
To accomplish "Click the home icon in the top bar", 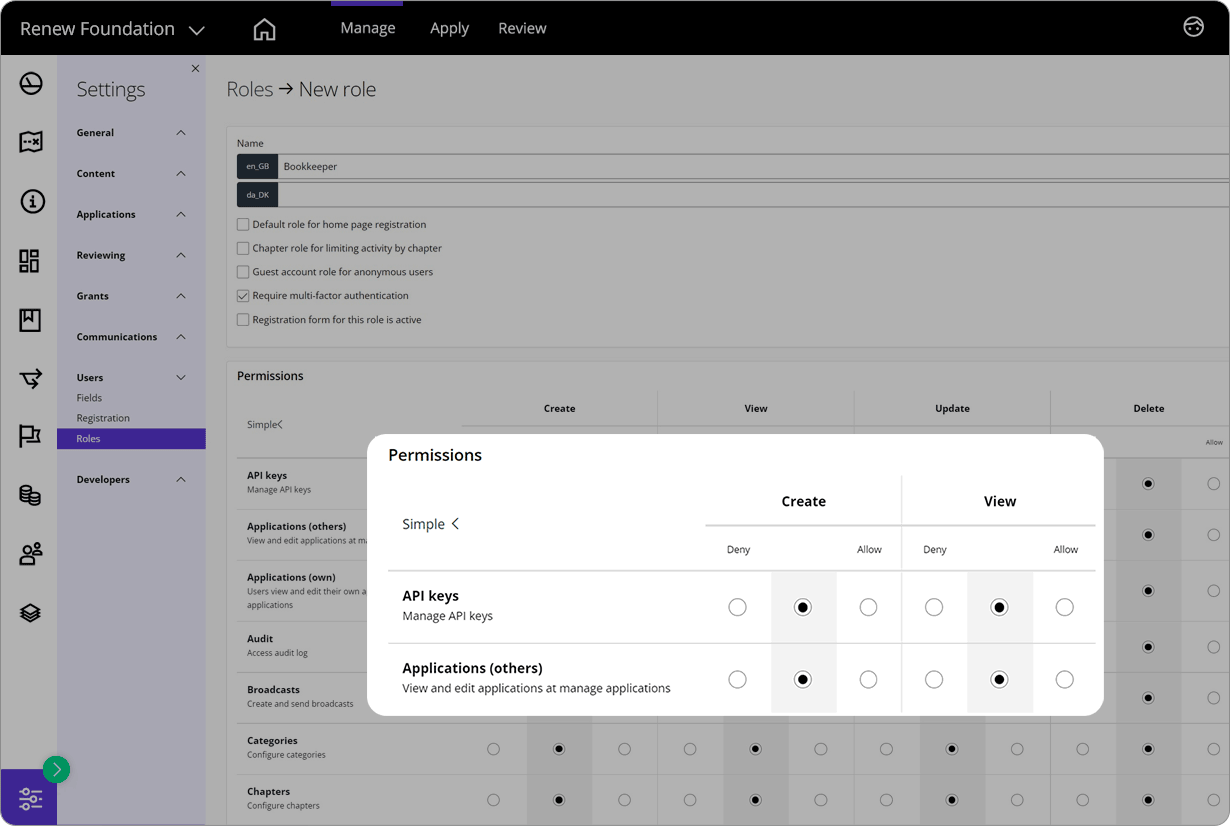I will [264, 28].
